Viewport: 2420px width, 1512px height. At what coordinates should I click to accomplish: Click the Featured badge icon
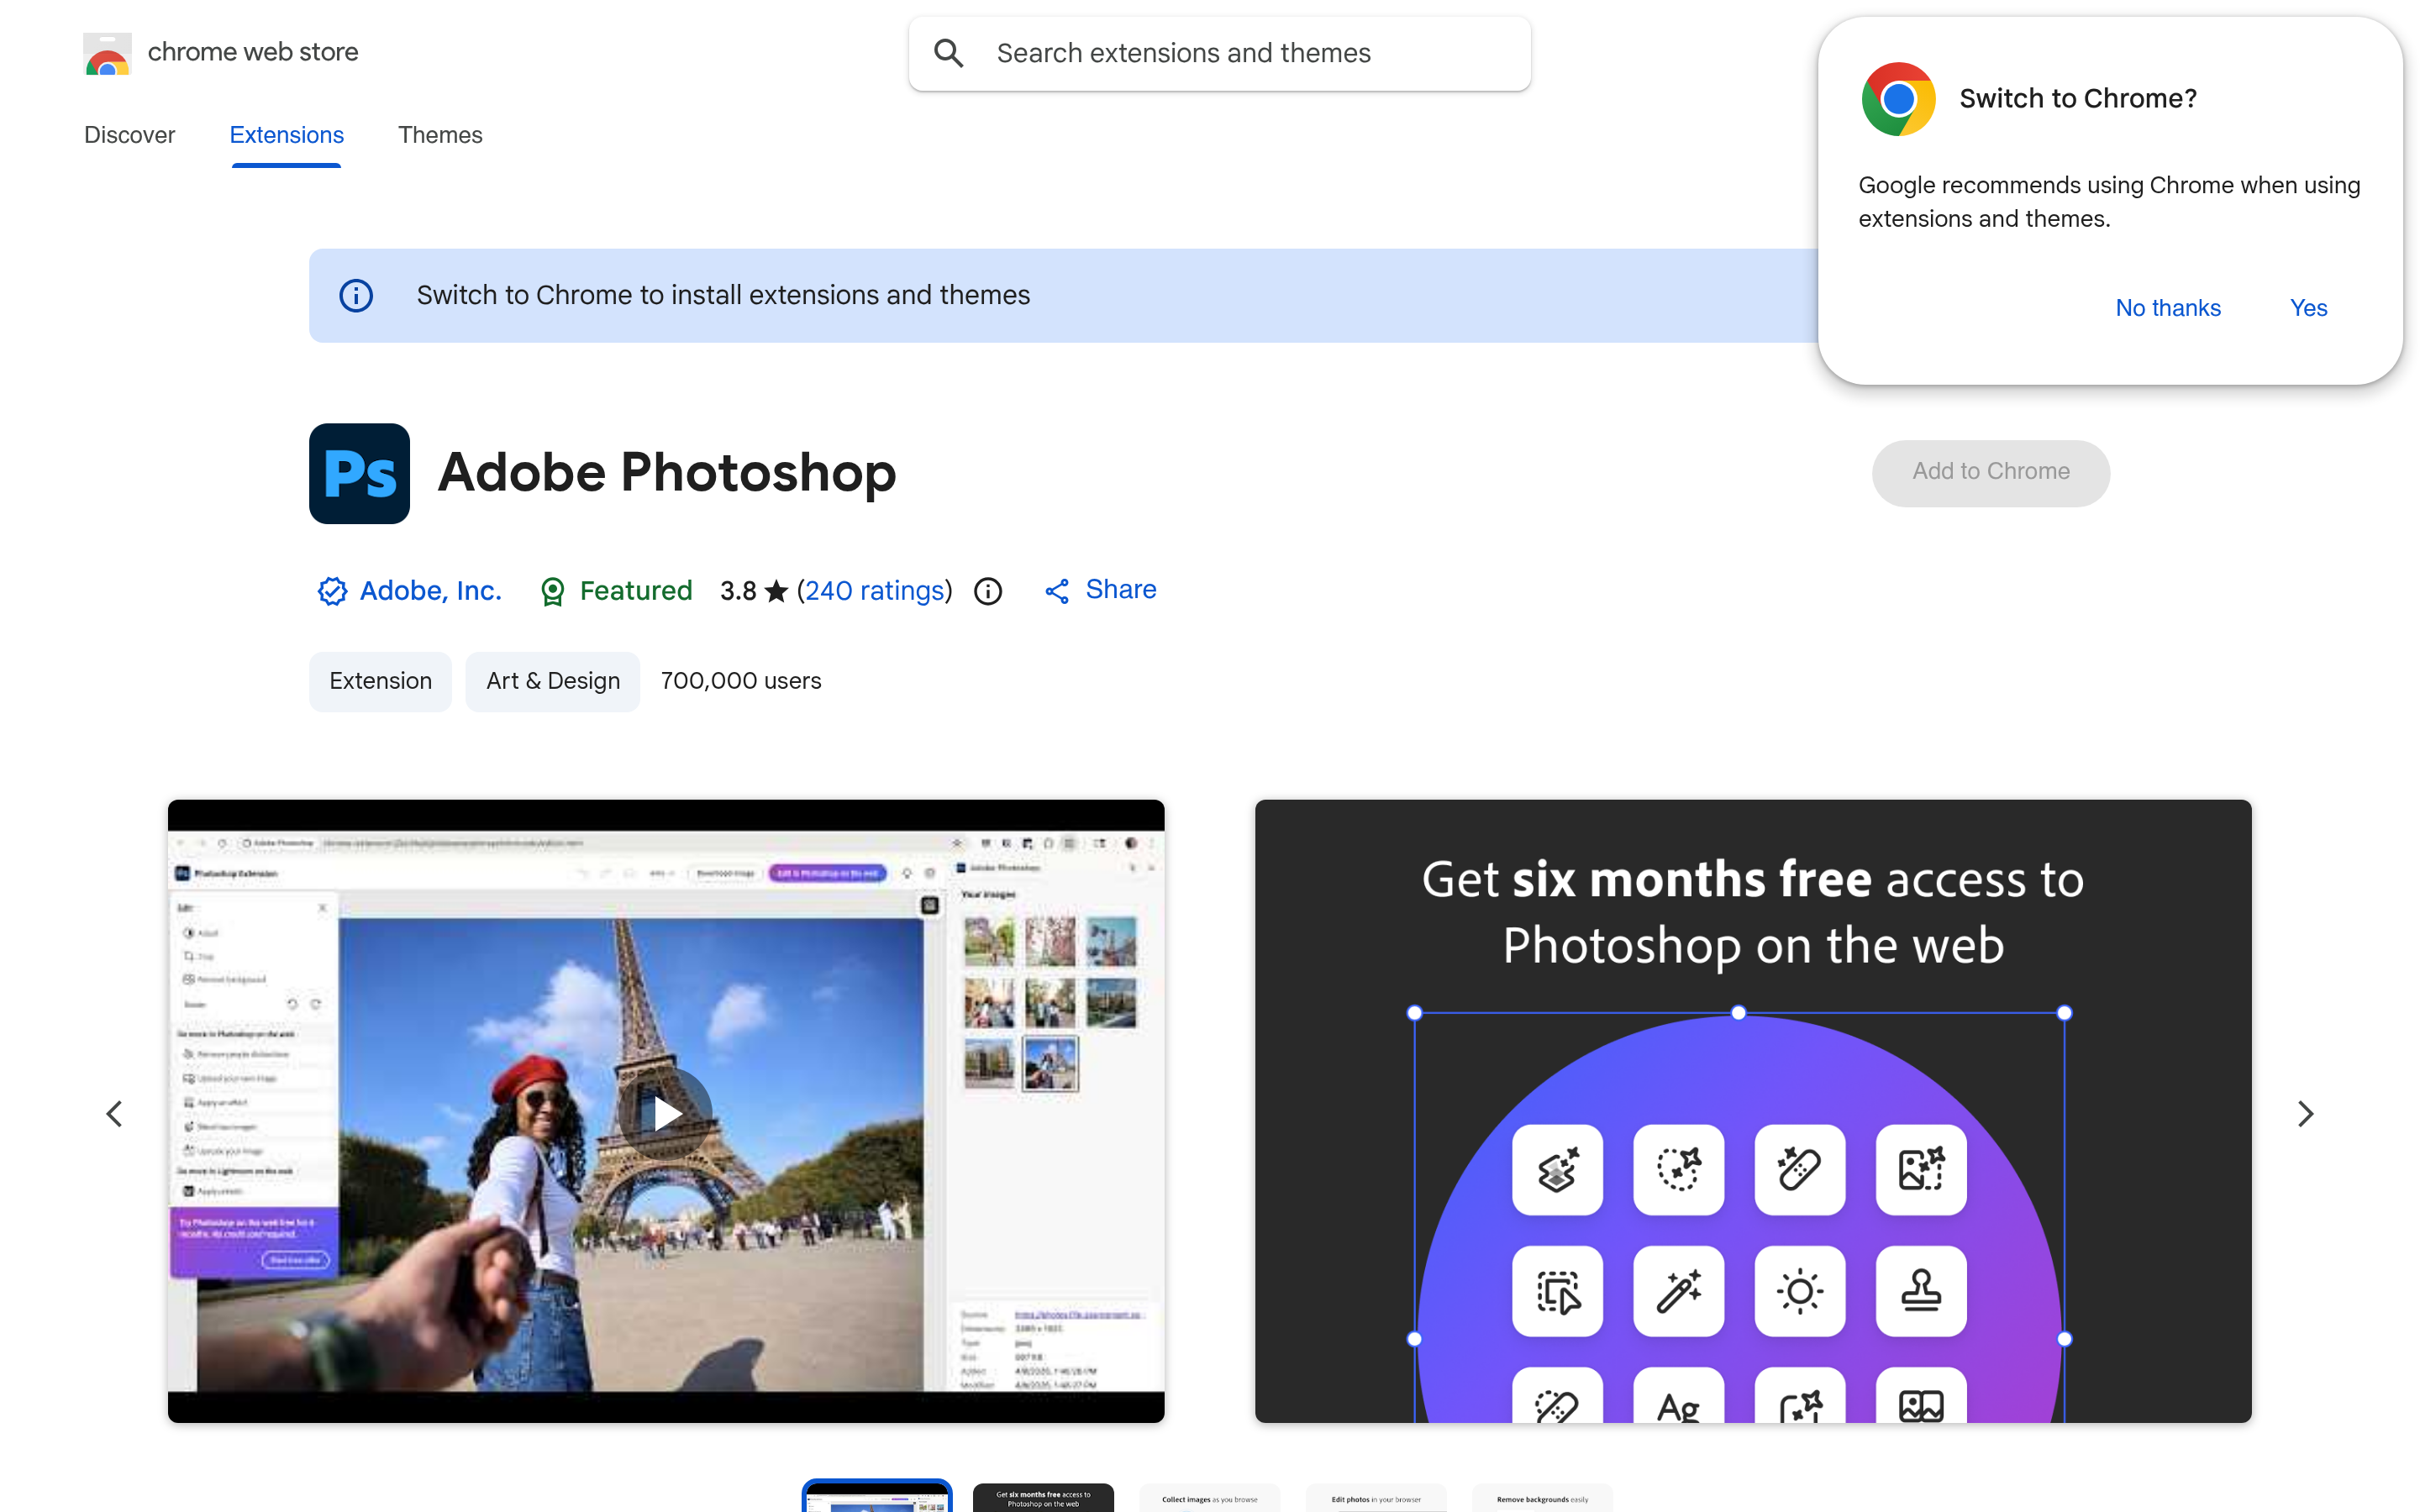(552, 591)
